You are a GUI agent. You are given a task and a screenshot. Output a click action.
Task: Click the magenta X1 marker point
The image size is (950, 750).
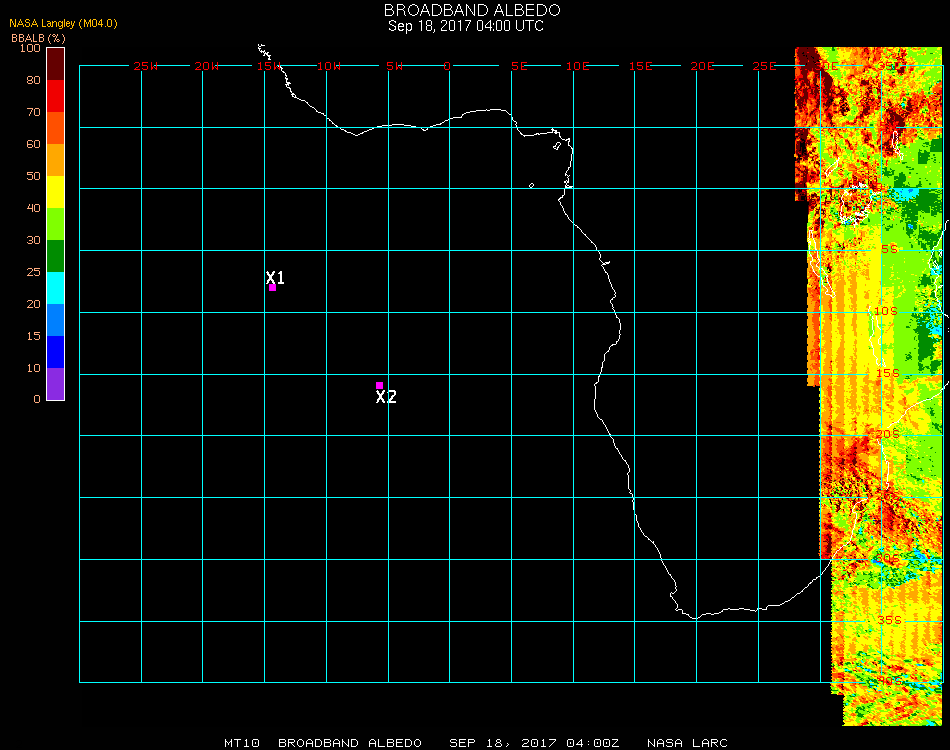[x=273, y=288]
